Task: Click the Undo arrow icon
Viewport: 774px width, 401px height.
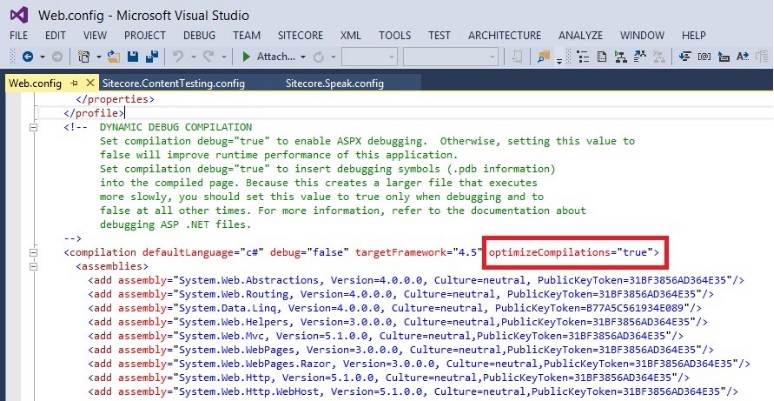Action: [177, 57]
